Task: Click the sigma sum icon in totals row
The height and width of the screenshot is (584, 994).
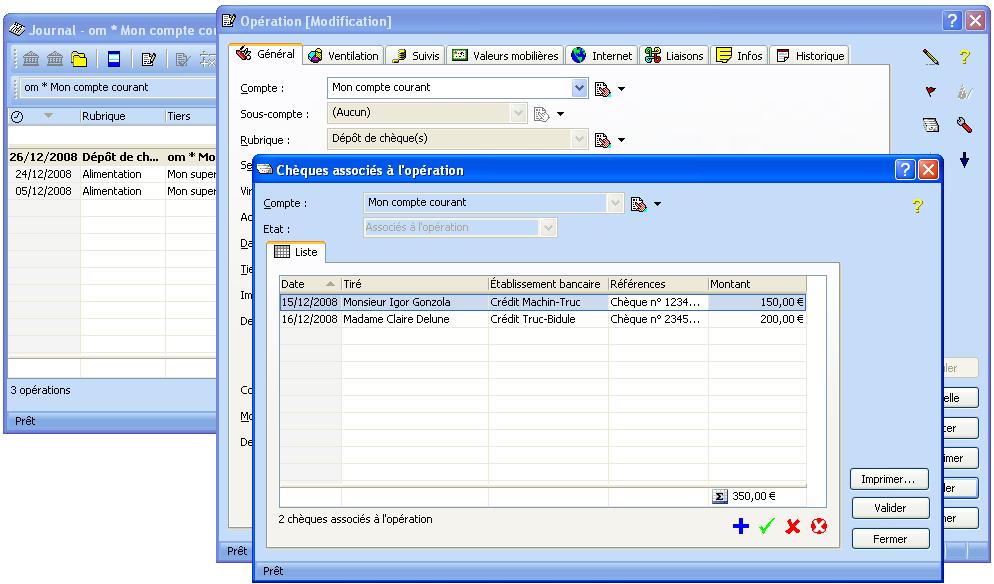Action: pos(719,495)
